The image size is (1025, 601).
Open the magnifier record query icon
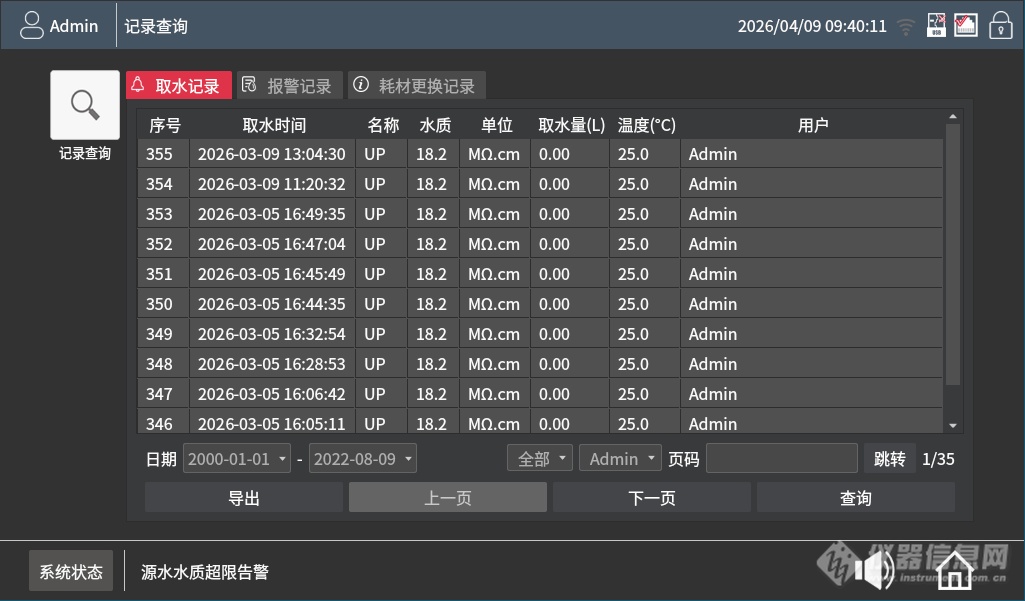[x=85, y=105]
